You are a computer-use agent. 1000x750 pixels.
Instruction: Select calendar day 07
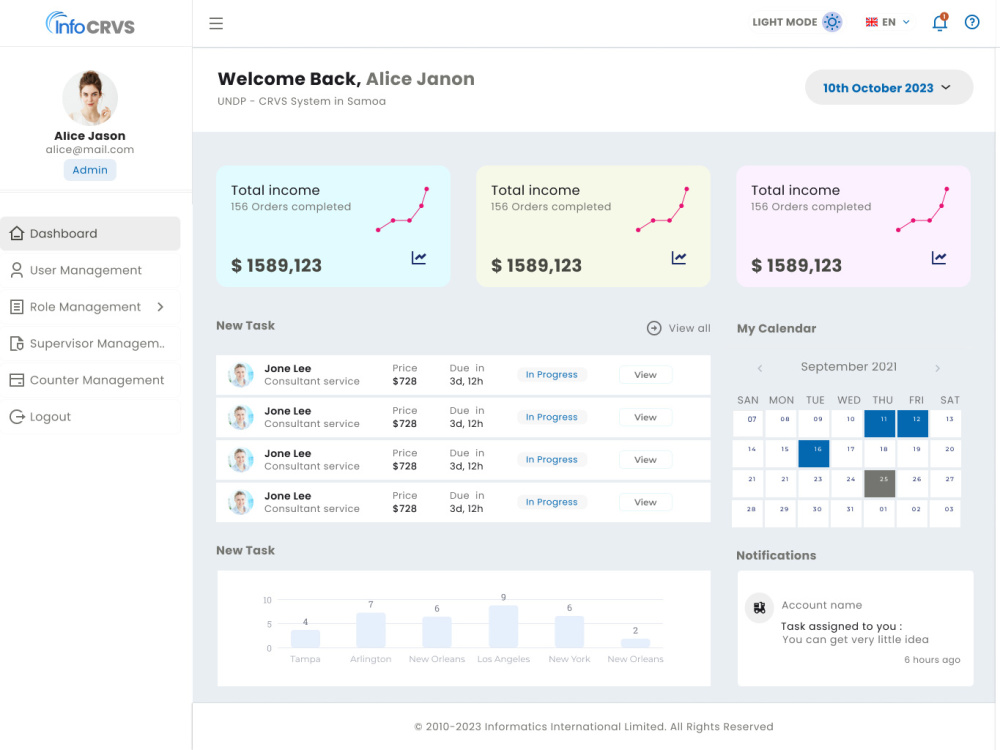[x=748, y=423]
